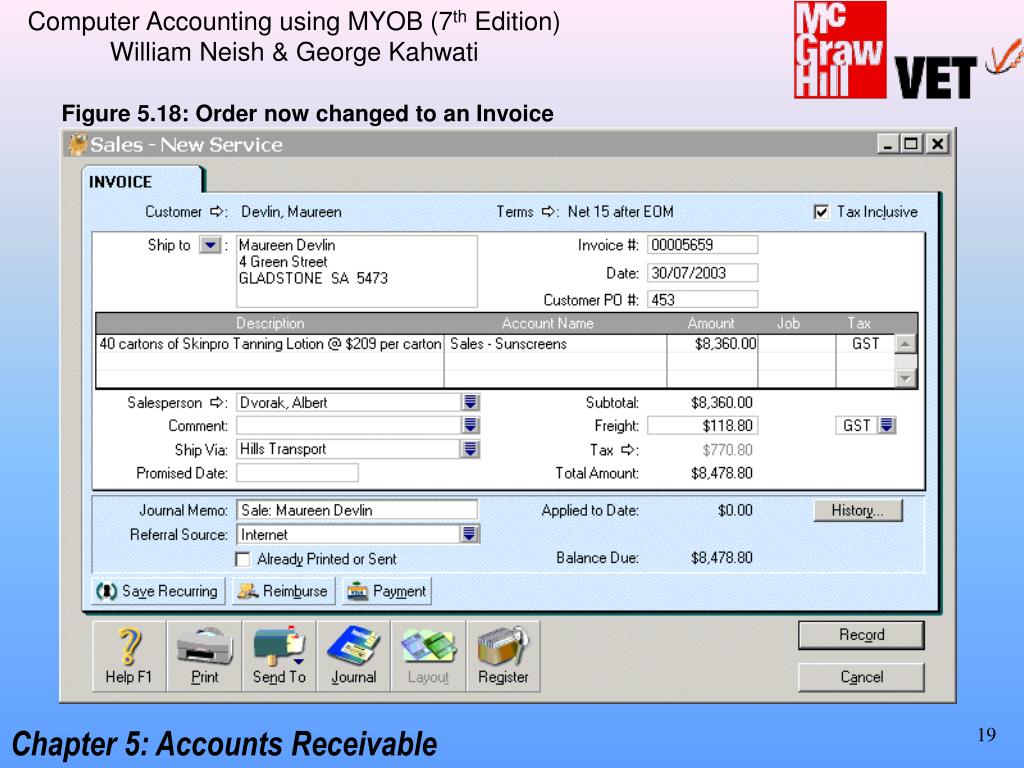Viewport: 1024px width, 768px height.
Task: Expand the Salesperson dropdown list
Action: [x=470, y=402]
